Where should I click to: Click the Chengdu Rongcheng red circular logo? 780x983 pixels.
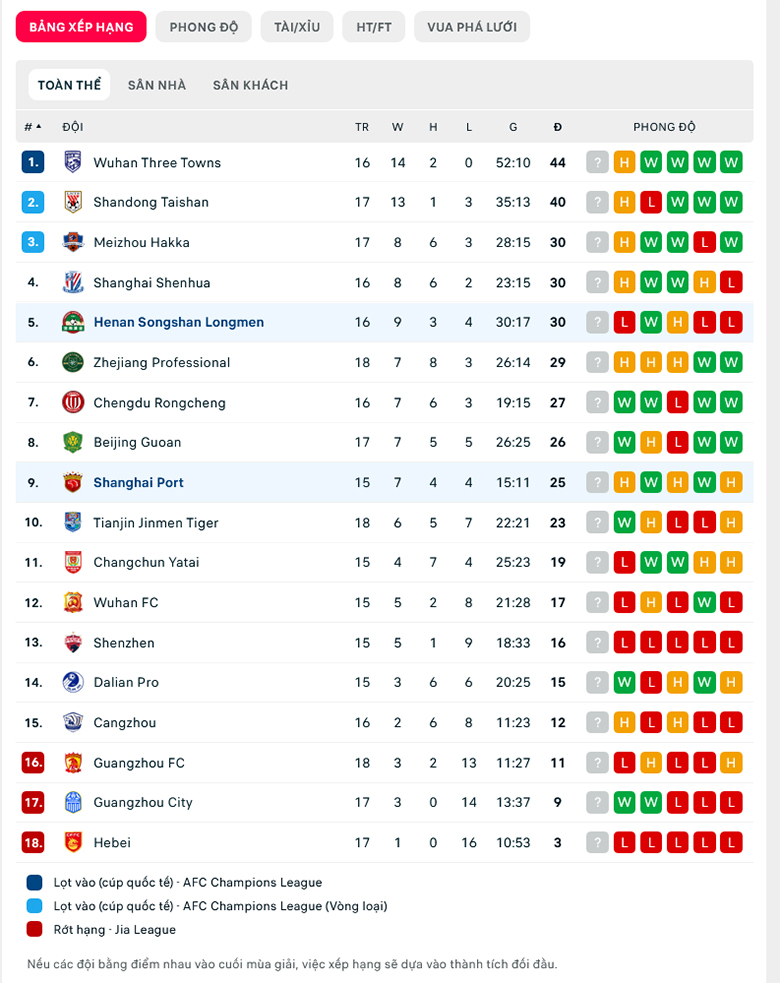click(73, 402)
